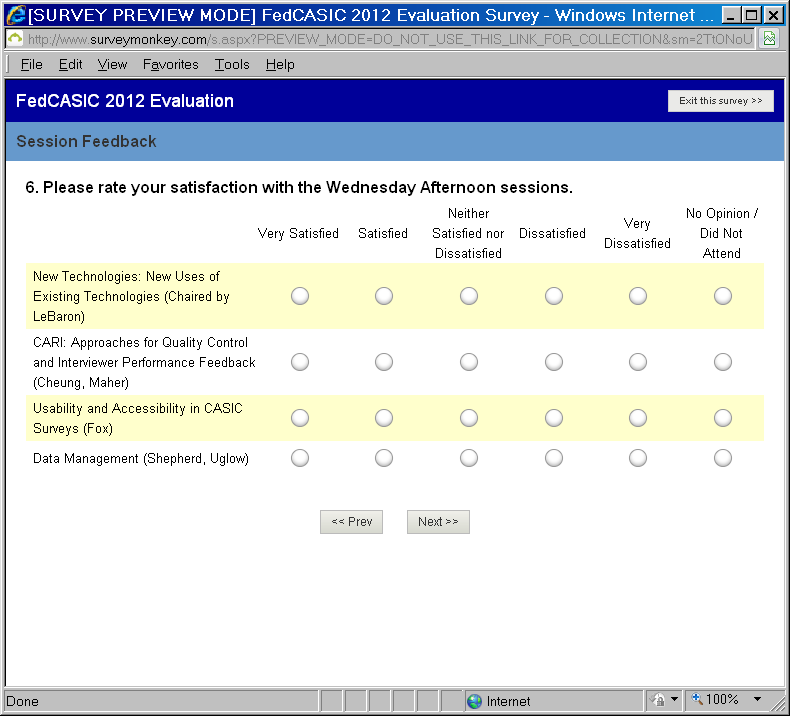This screenshot has height=716, width=790.
Task: Click the SurveyMonkey site icon in address bar
Action: coord(15,39)
